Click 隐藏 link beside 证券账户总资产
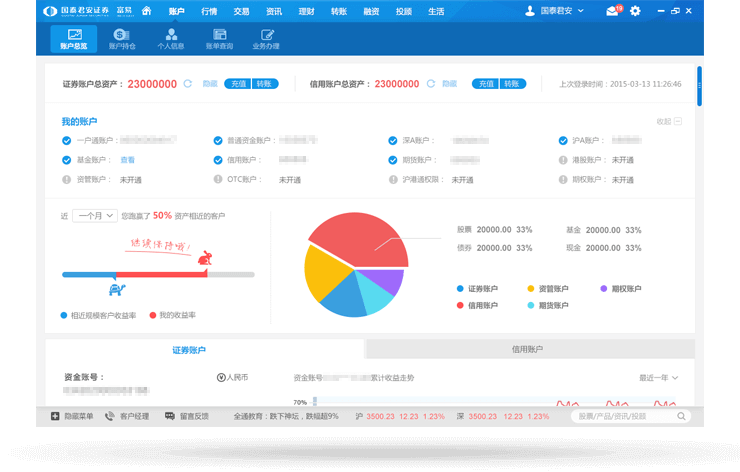The image size is (740, 472). tap(210, 84)
